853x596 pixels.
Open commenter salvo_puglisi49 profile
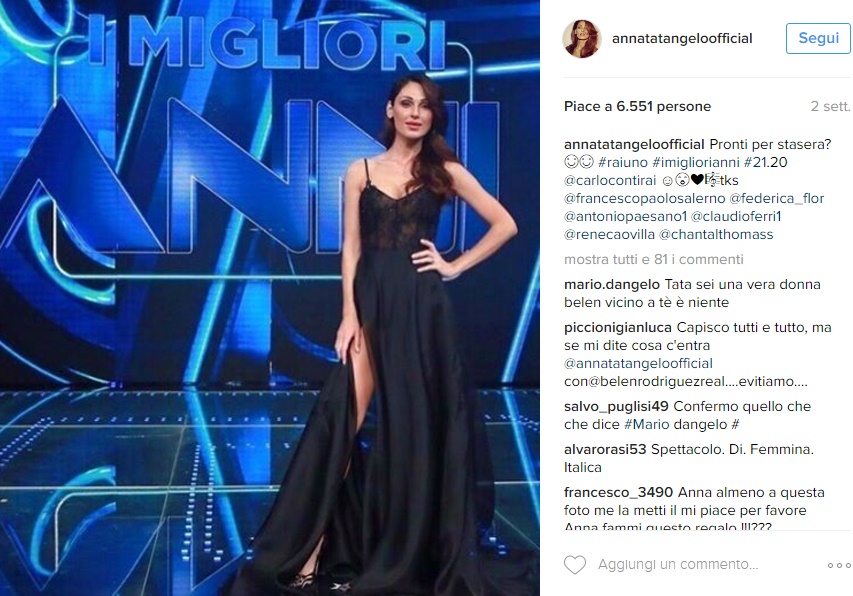pos(616,406)
